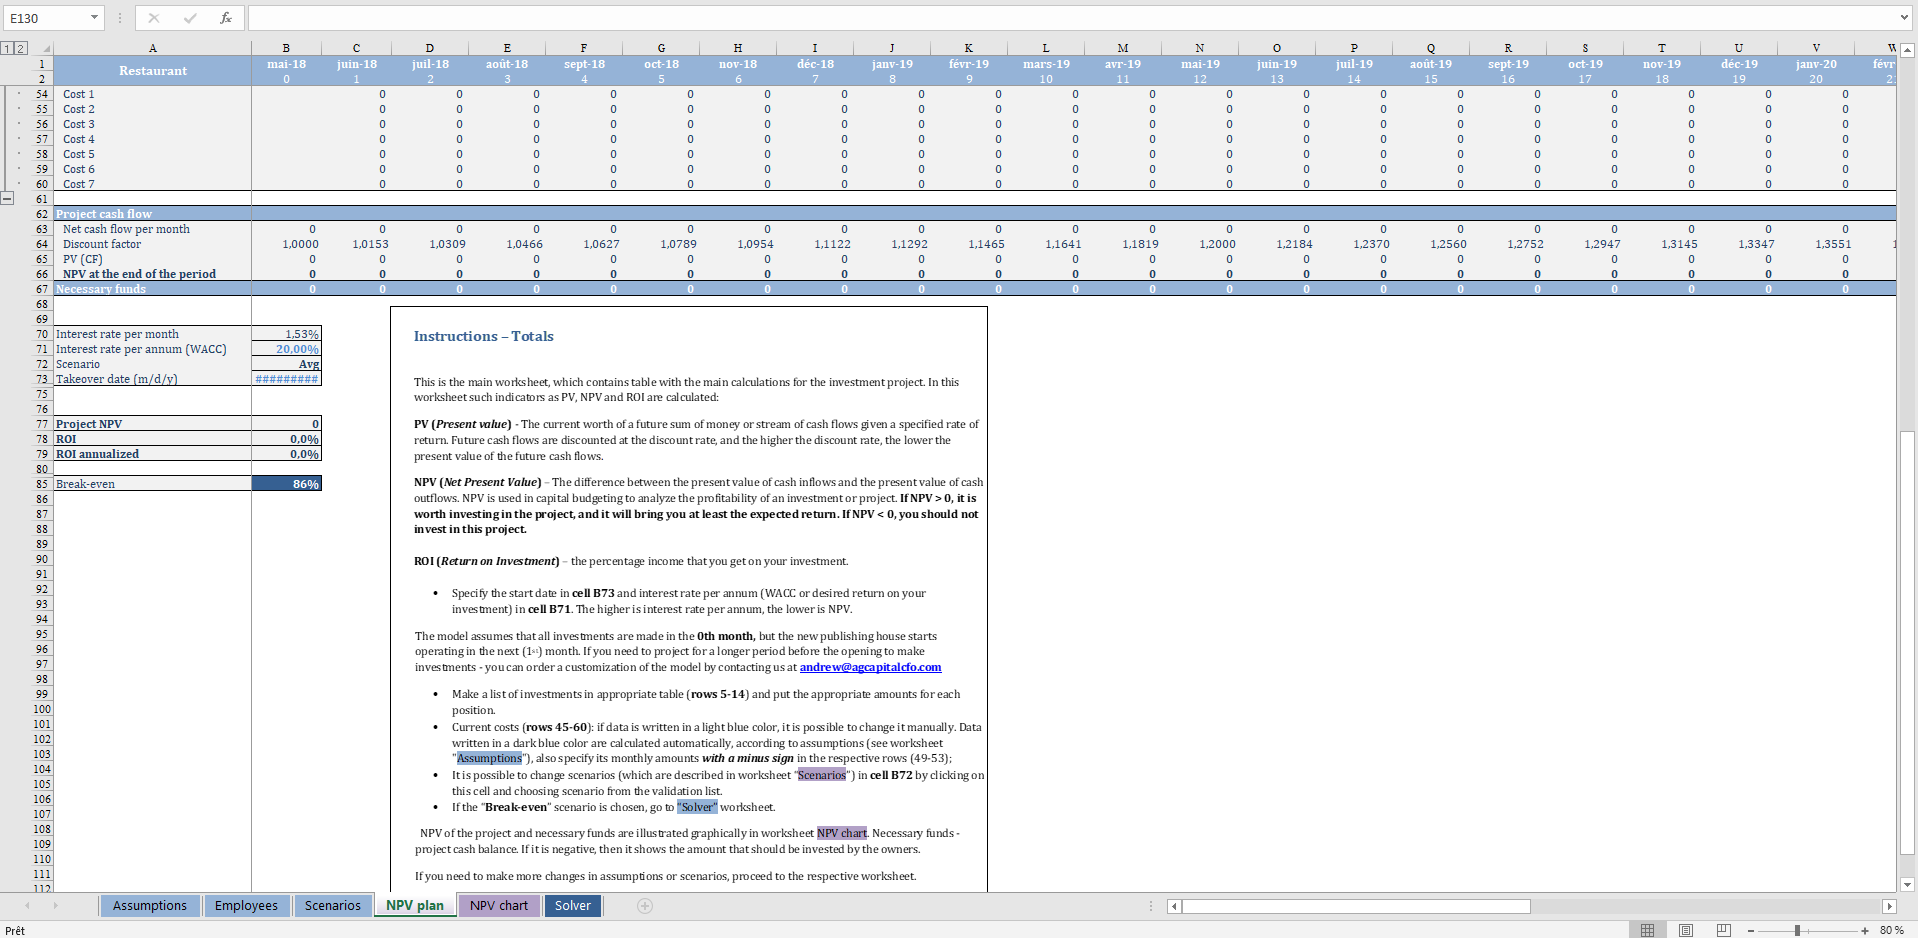Open the NPV chart sheet tab
This screenshot has width=1918, height=938.
click(x=499, y=906)
